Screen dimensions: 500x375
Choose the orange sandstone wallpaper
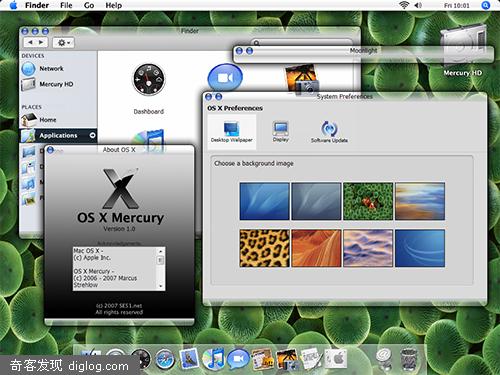pos(316,248)
